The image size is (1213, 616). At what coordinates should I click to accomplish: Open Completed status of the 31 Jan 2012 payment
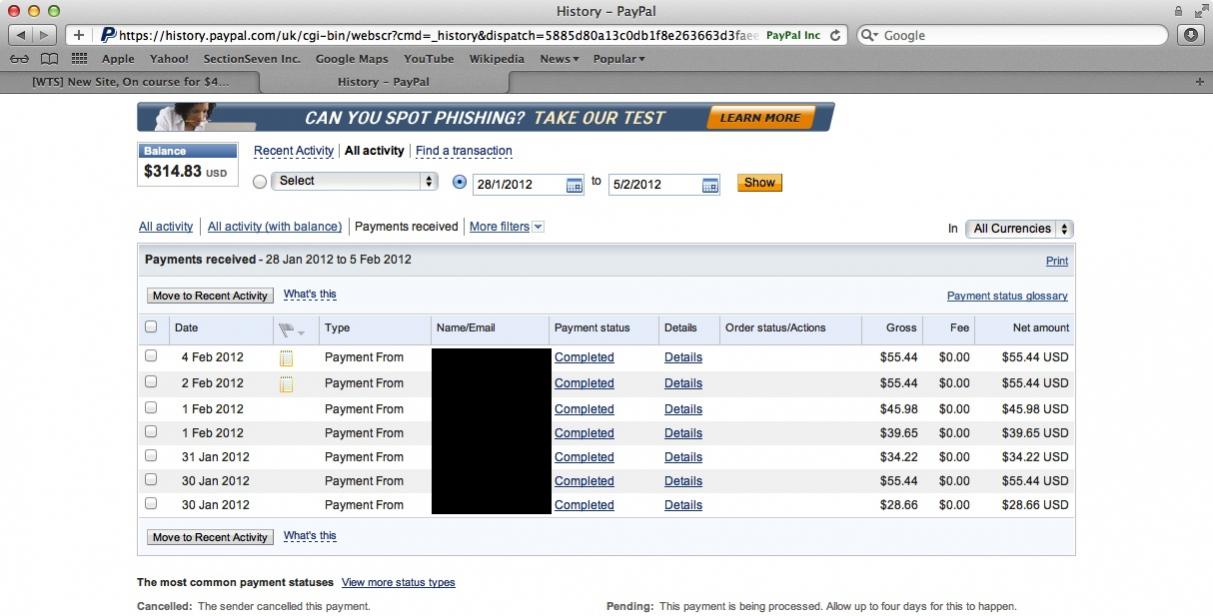584,457
